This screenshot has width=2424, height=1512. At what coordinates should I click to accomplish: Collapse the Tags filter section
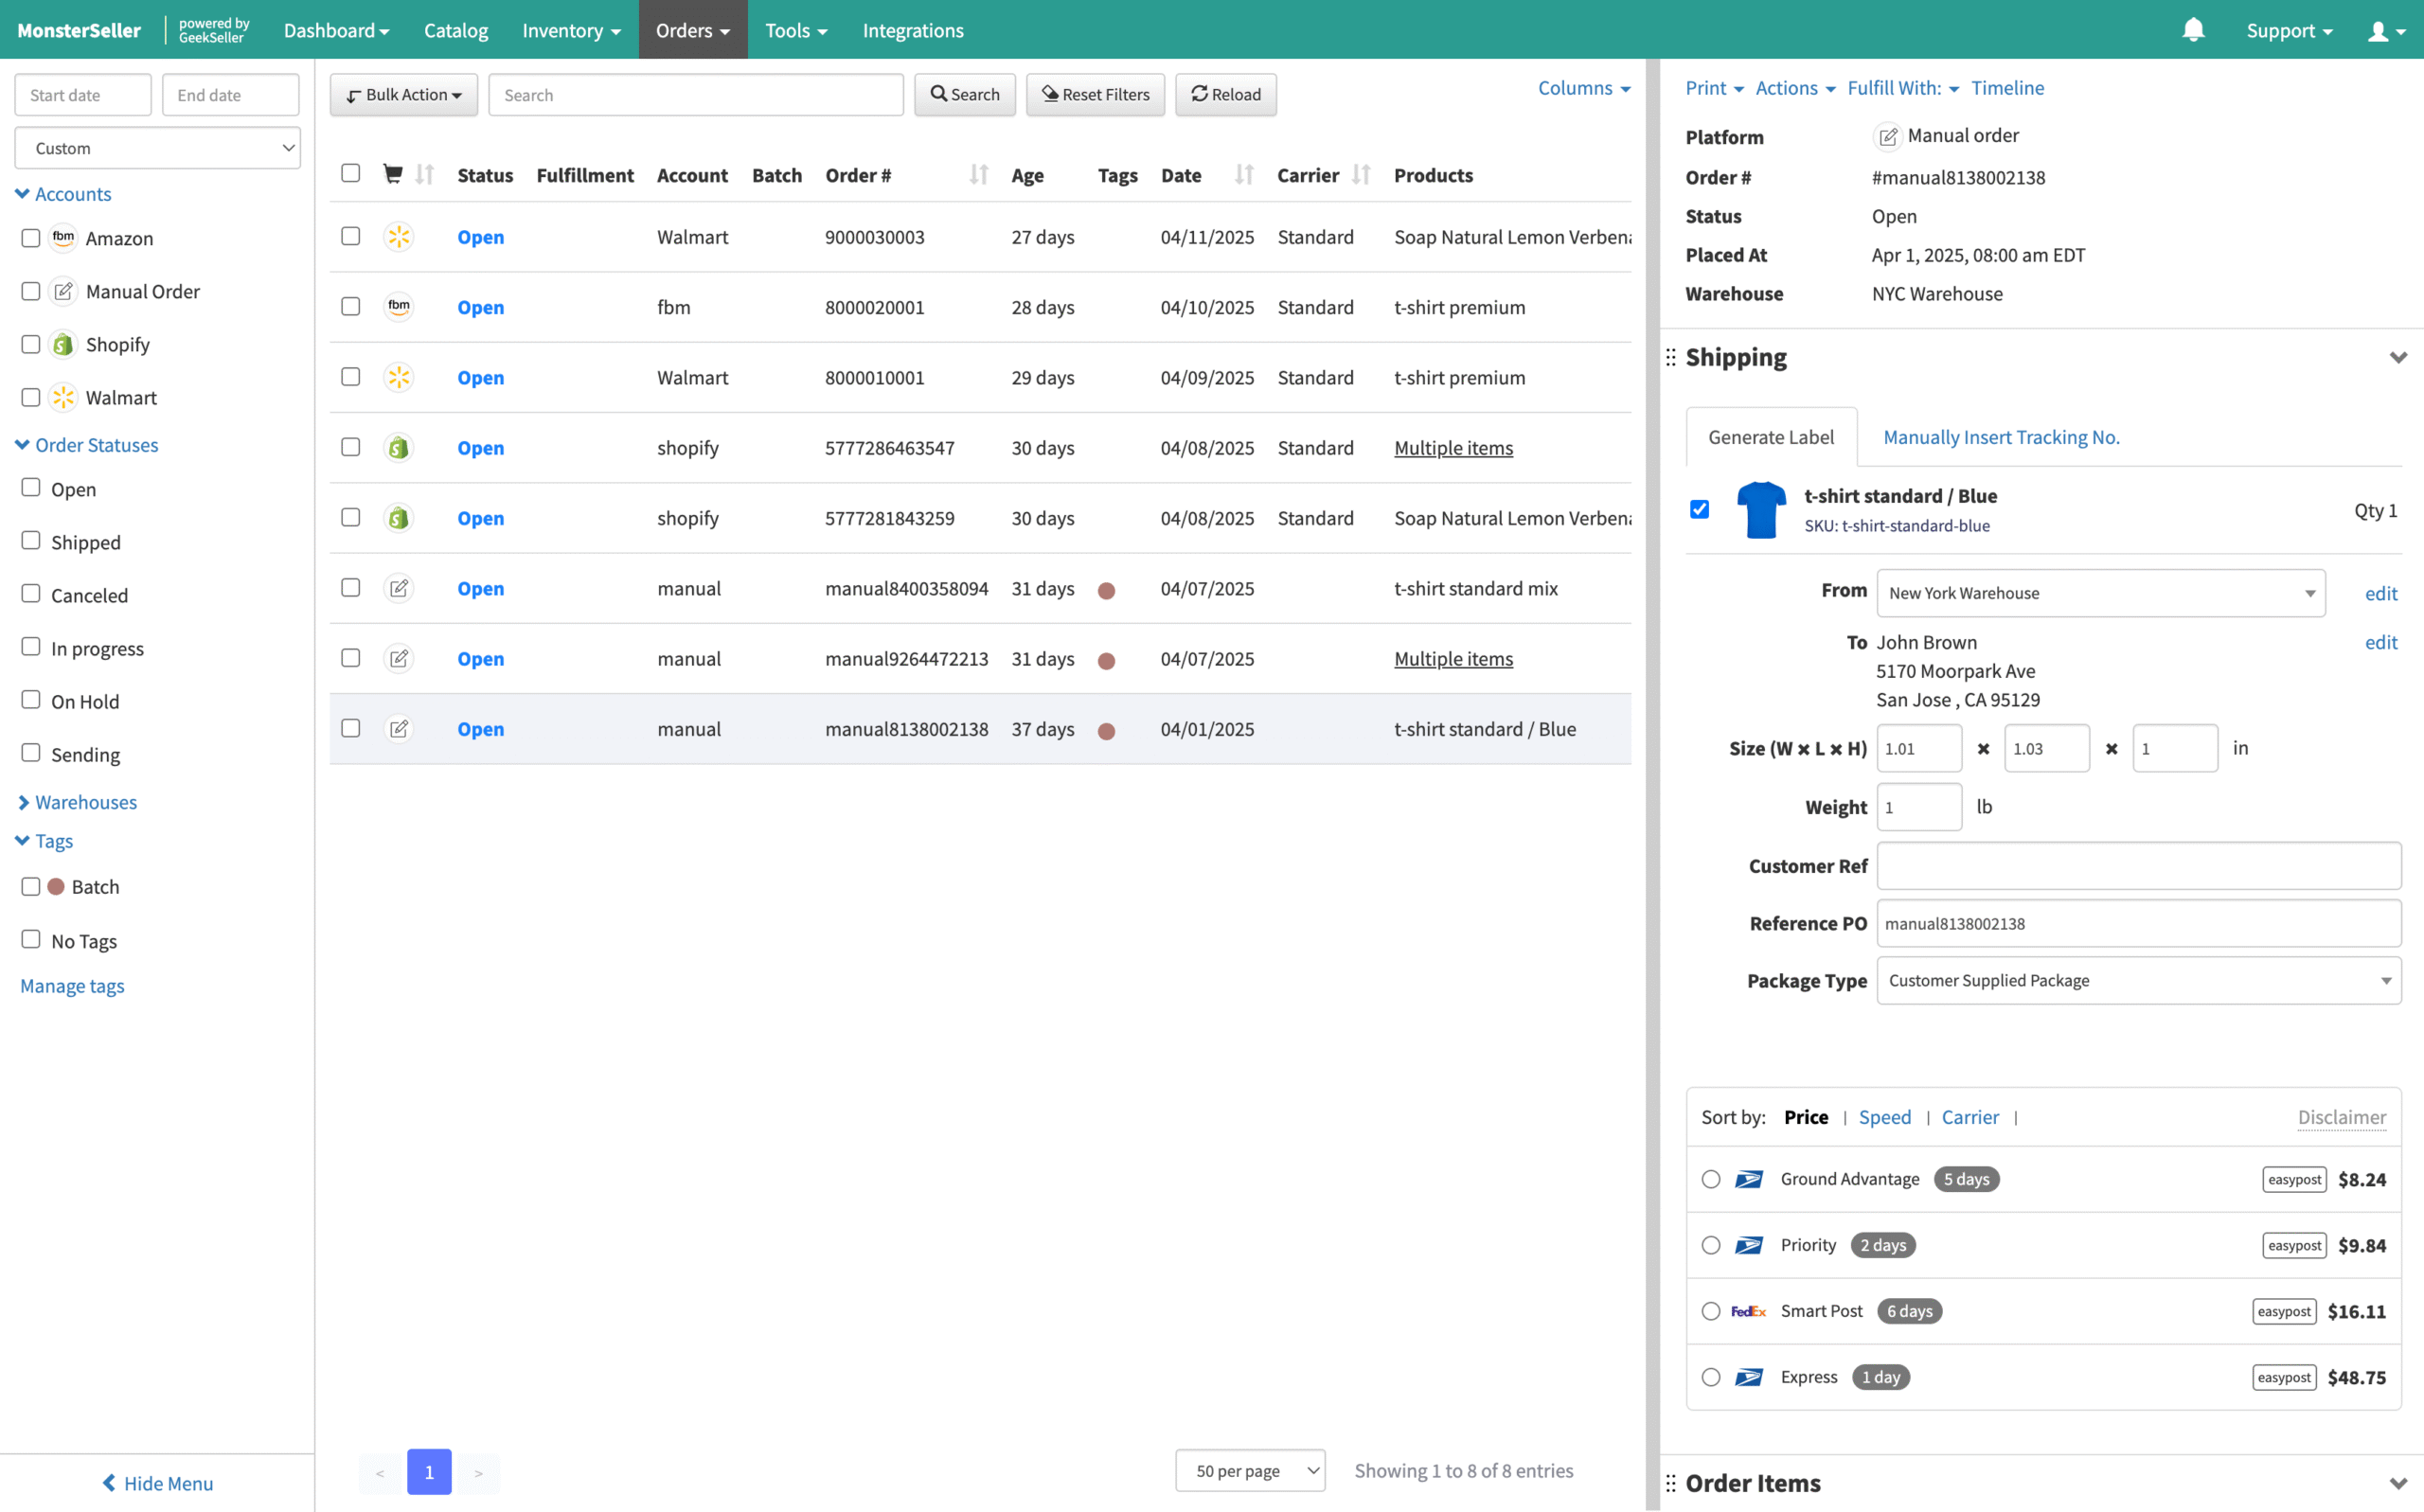(45, 841)
